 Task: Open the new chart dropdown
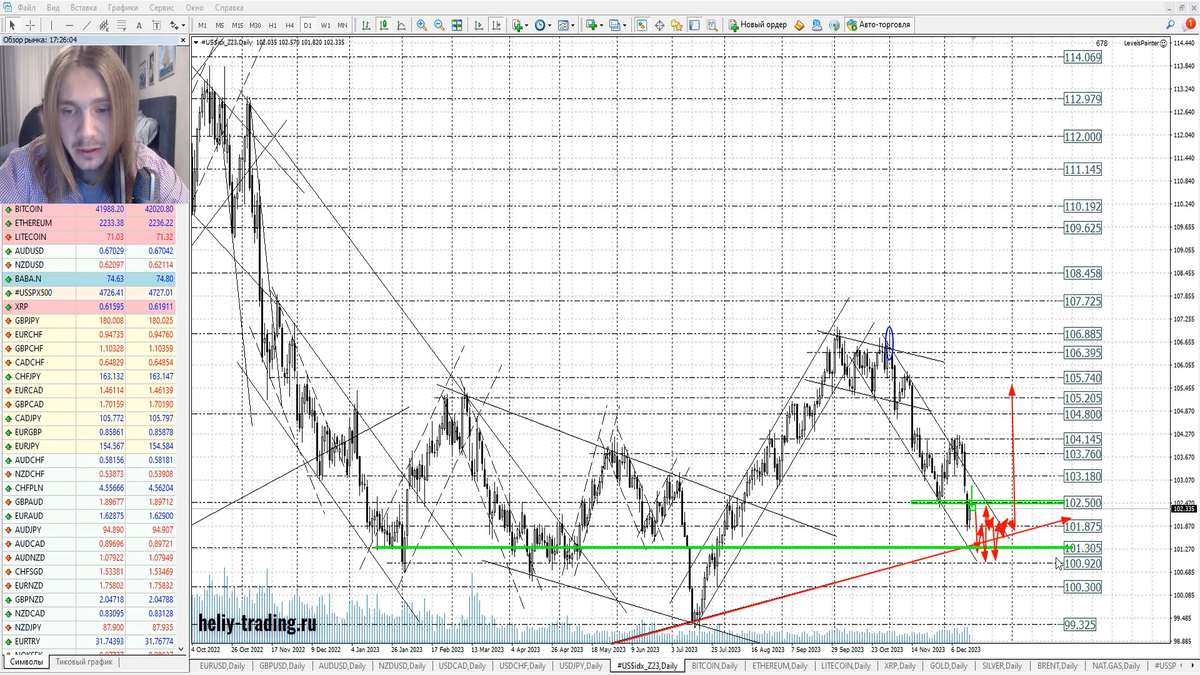point(595,24)
